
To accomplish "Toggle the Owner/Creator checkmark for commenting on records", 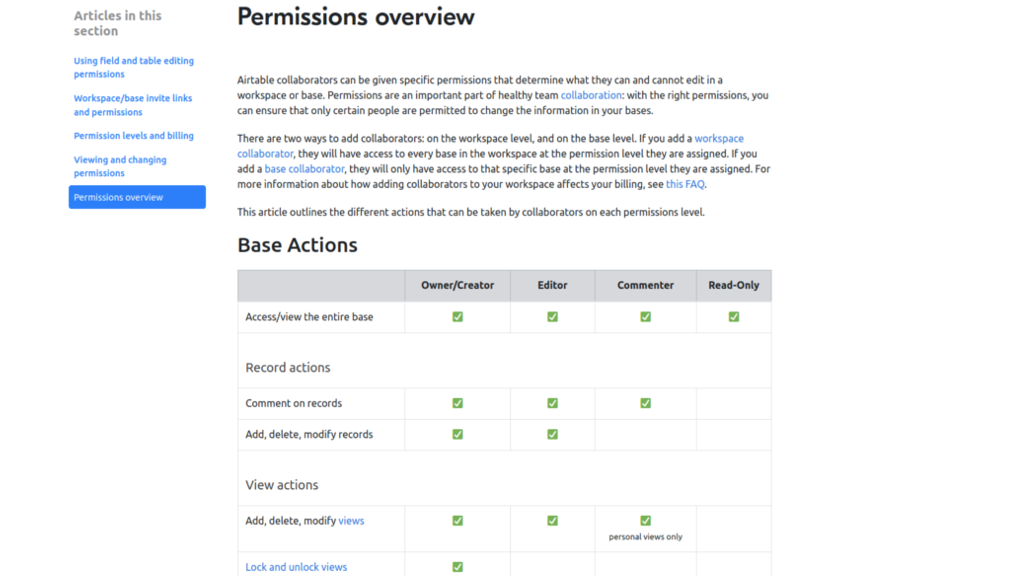I will click(457, 403).
